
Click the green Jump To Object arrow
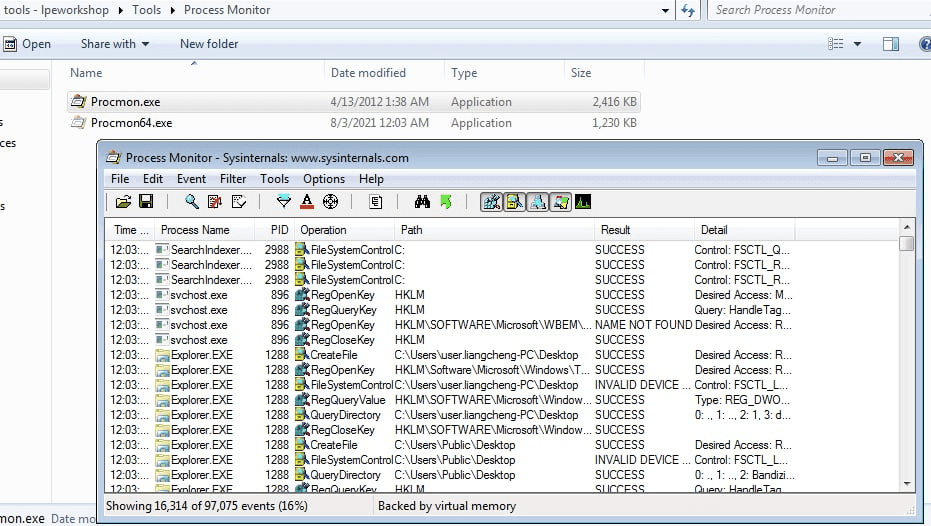446,202
